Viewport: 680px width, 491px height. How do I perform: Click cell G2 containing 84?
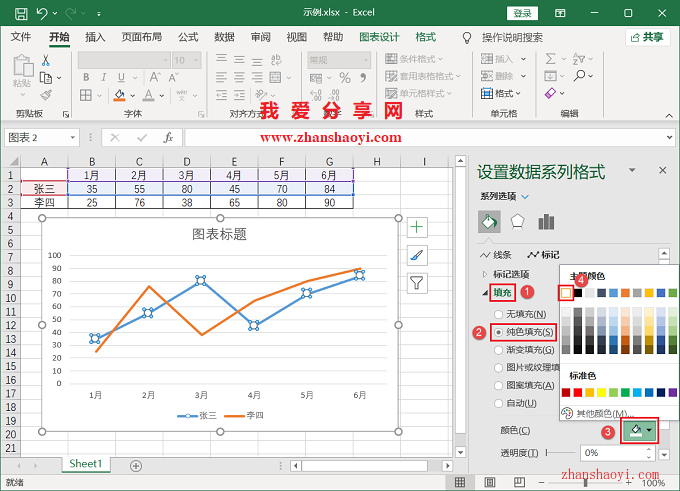330,189
